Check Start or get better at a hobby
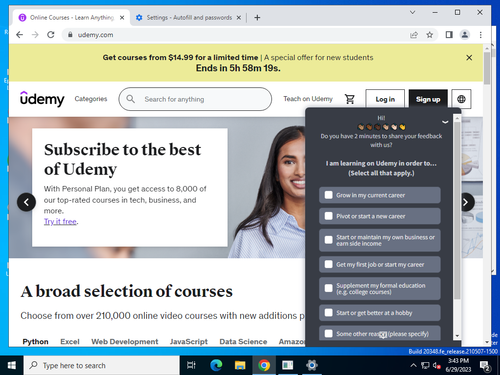 click(x=329, y=313)
